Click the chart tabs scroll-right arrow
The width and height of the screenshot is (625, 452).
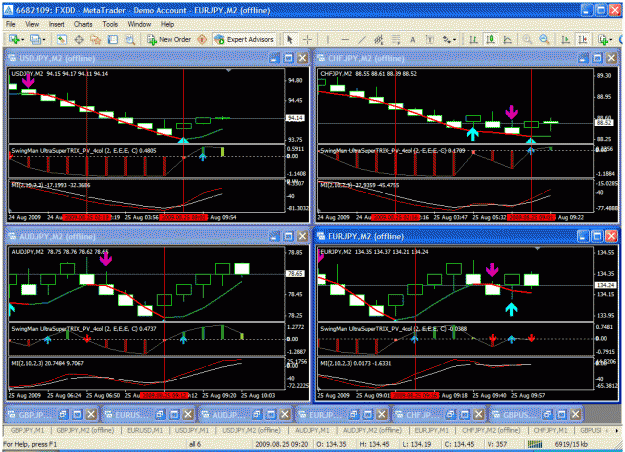coord(617,430)
